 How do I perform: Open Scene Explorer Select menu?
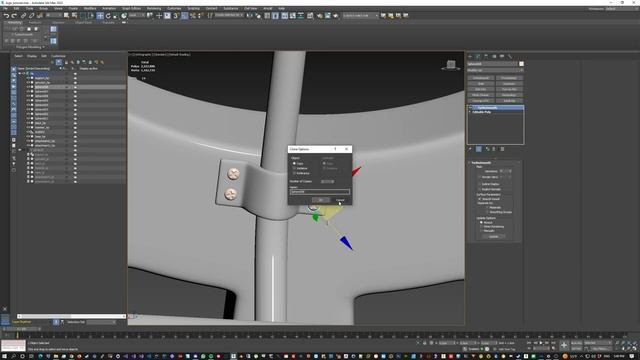point(18,56)
